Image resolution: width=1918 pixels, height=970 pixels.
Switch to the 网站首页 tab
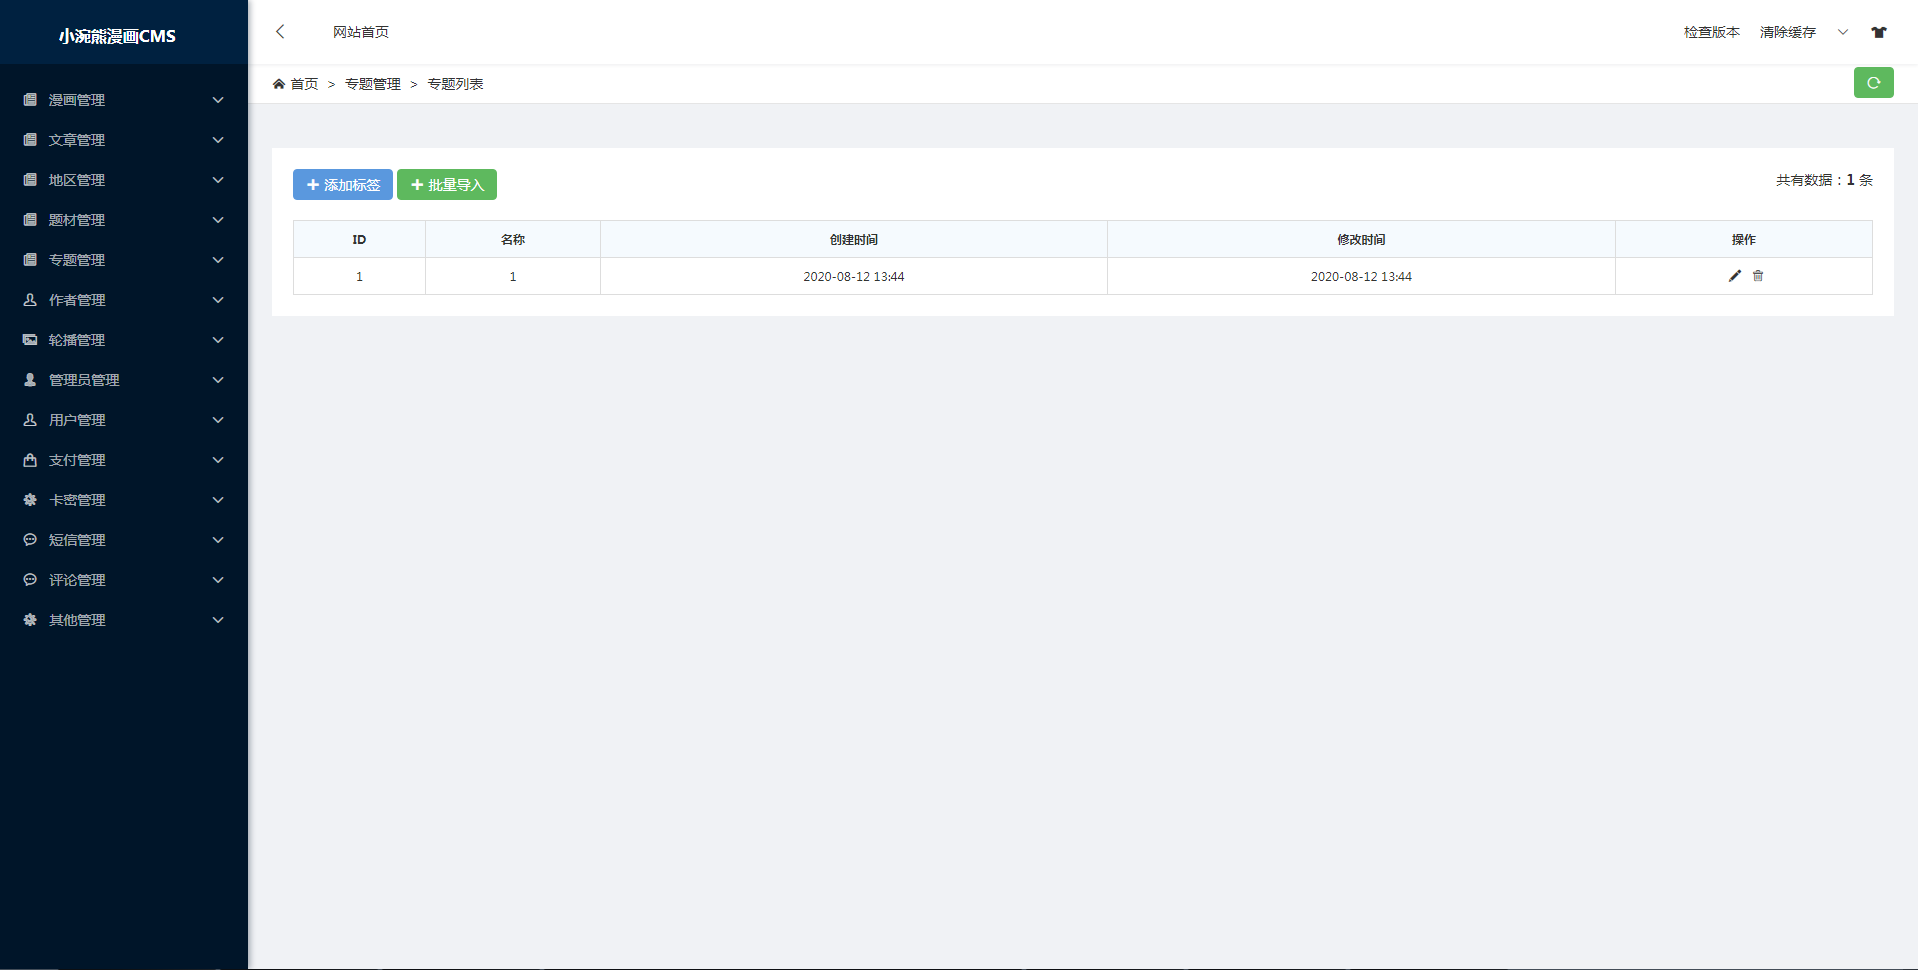coord(361,32)
